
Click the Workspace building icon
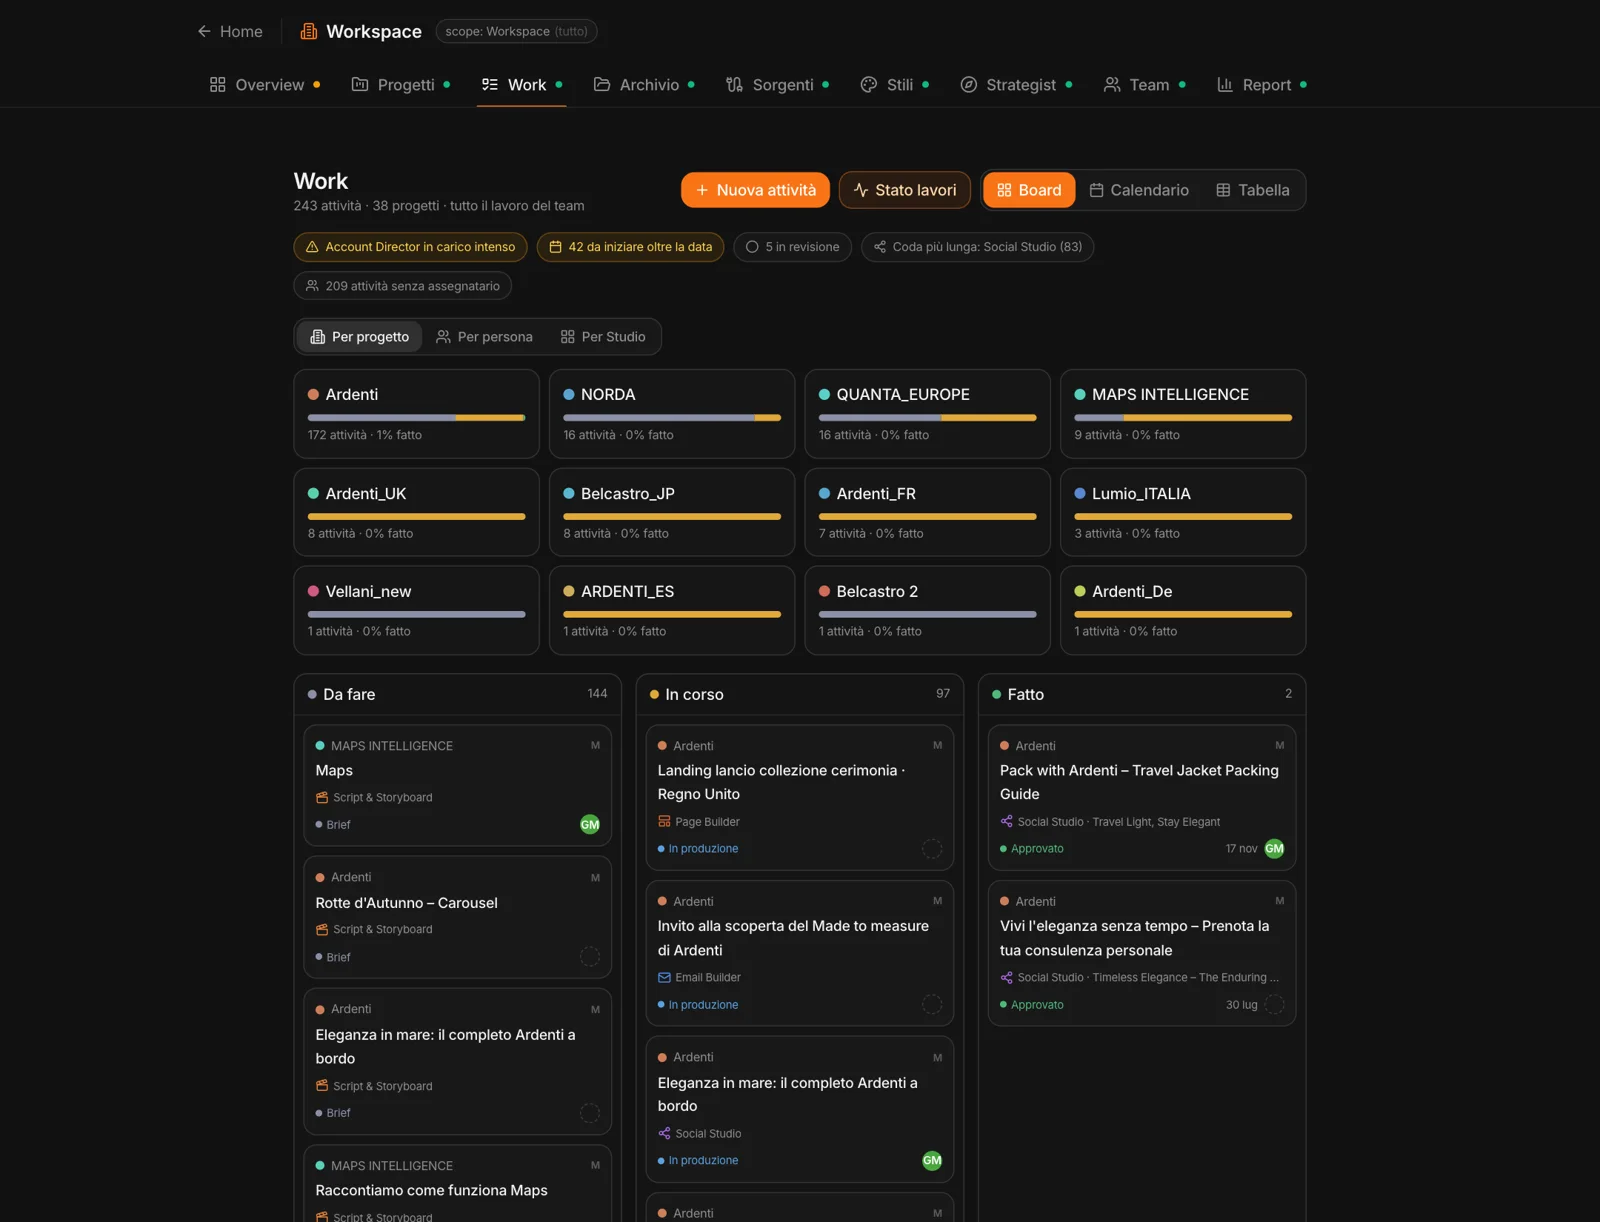309,31
